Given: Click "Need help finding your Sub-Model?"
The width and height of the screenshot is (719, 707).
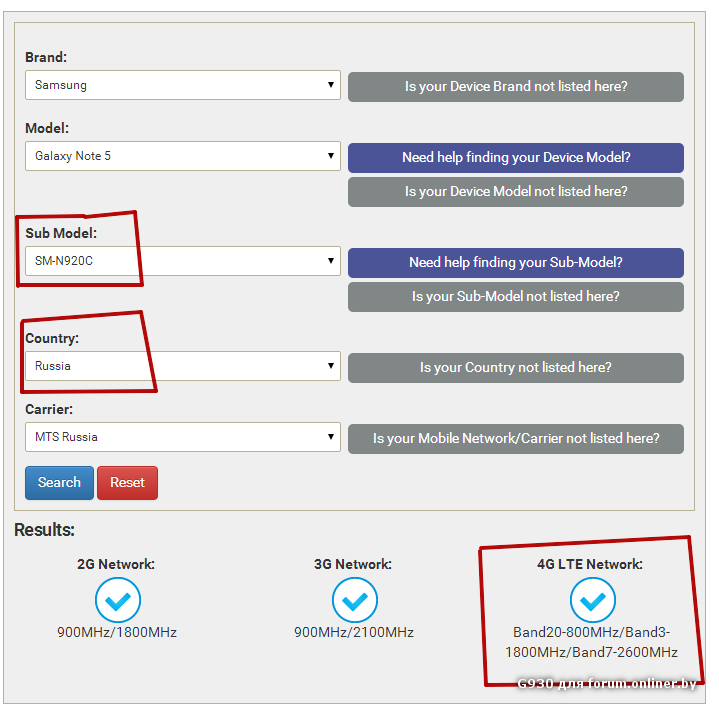Looking at the screenshot, I should click(516, 263).
